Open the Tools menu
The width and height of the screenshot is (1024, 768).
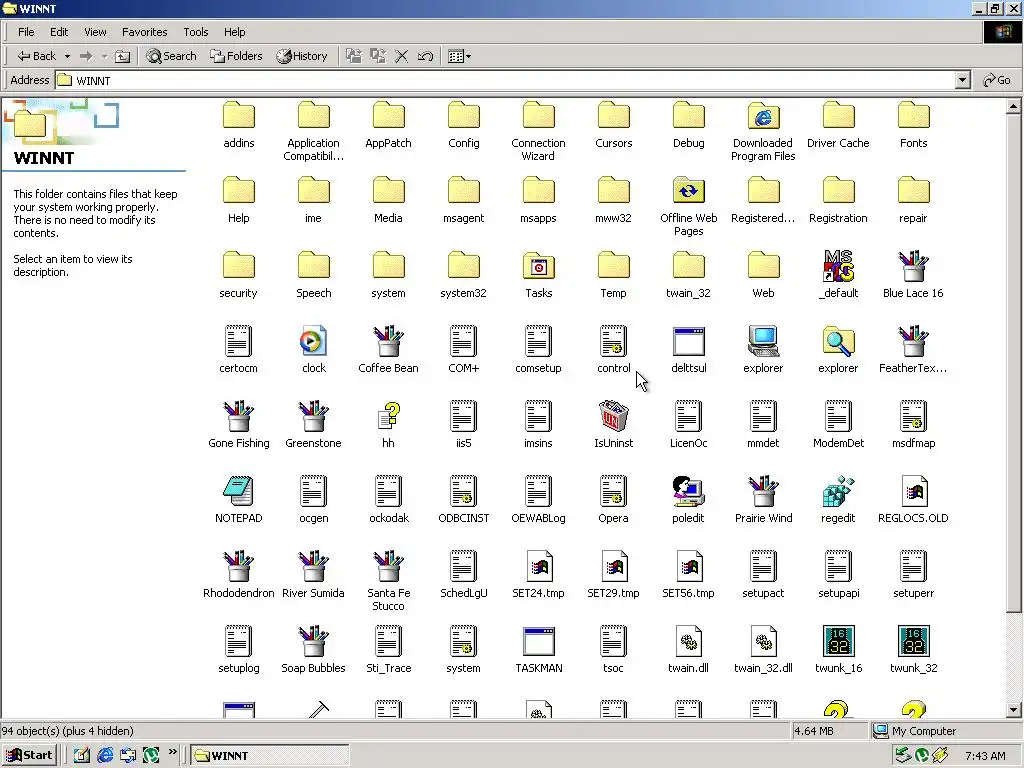point(195,32)
